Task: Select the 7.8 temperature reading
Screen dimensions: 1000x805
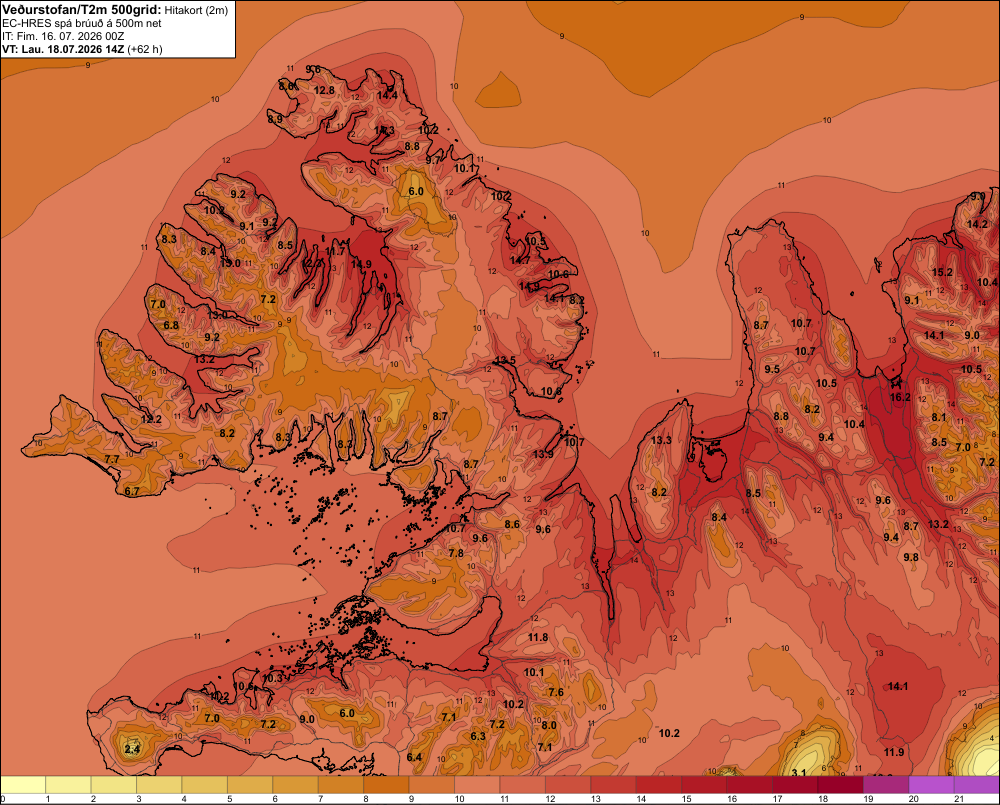Action: (456, 553)
